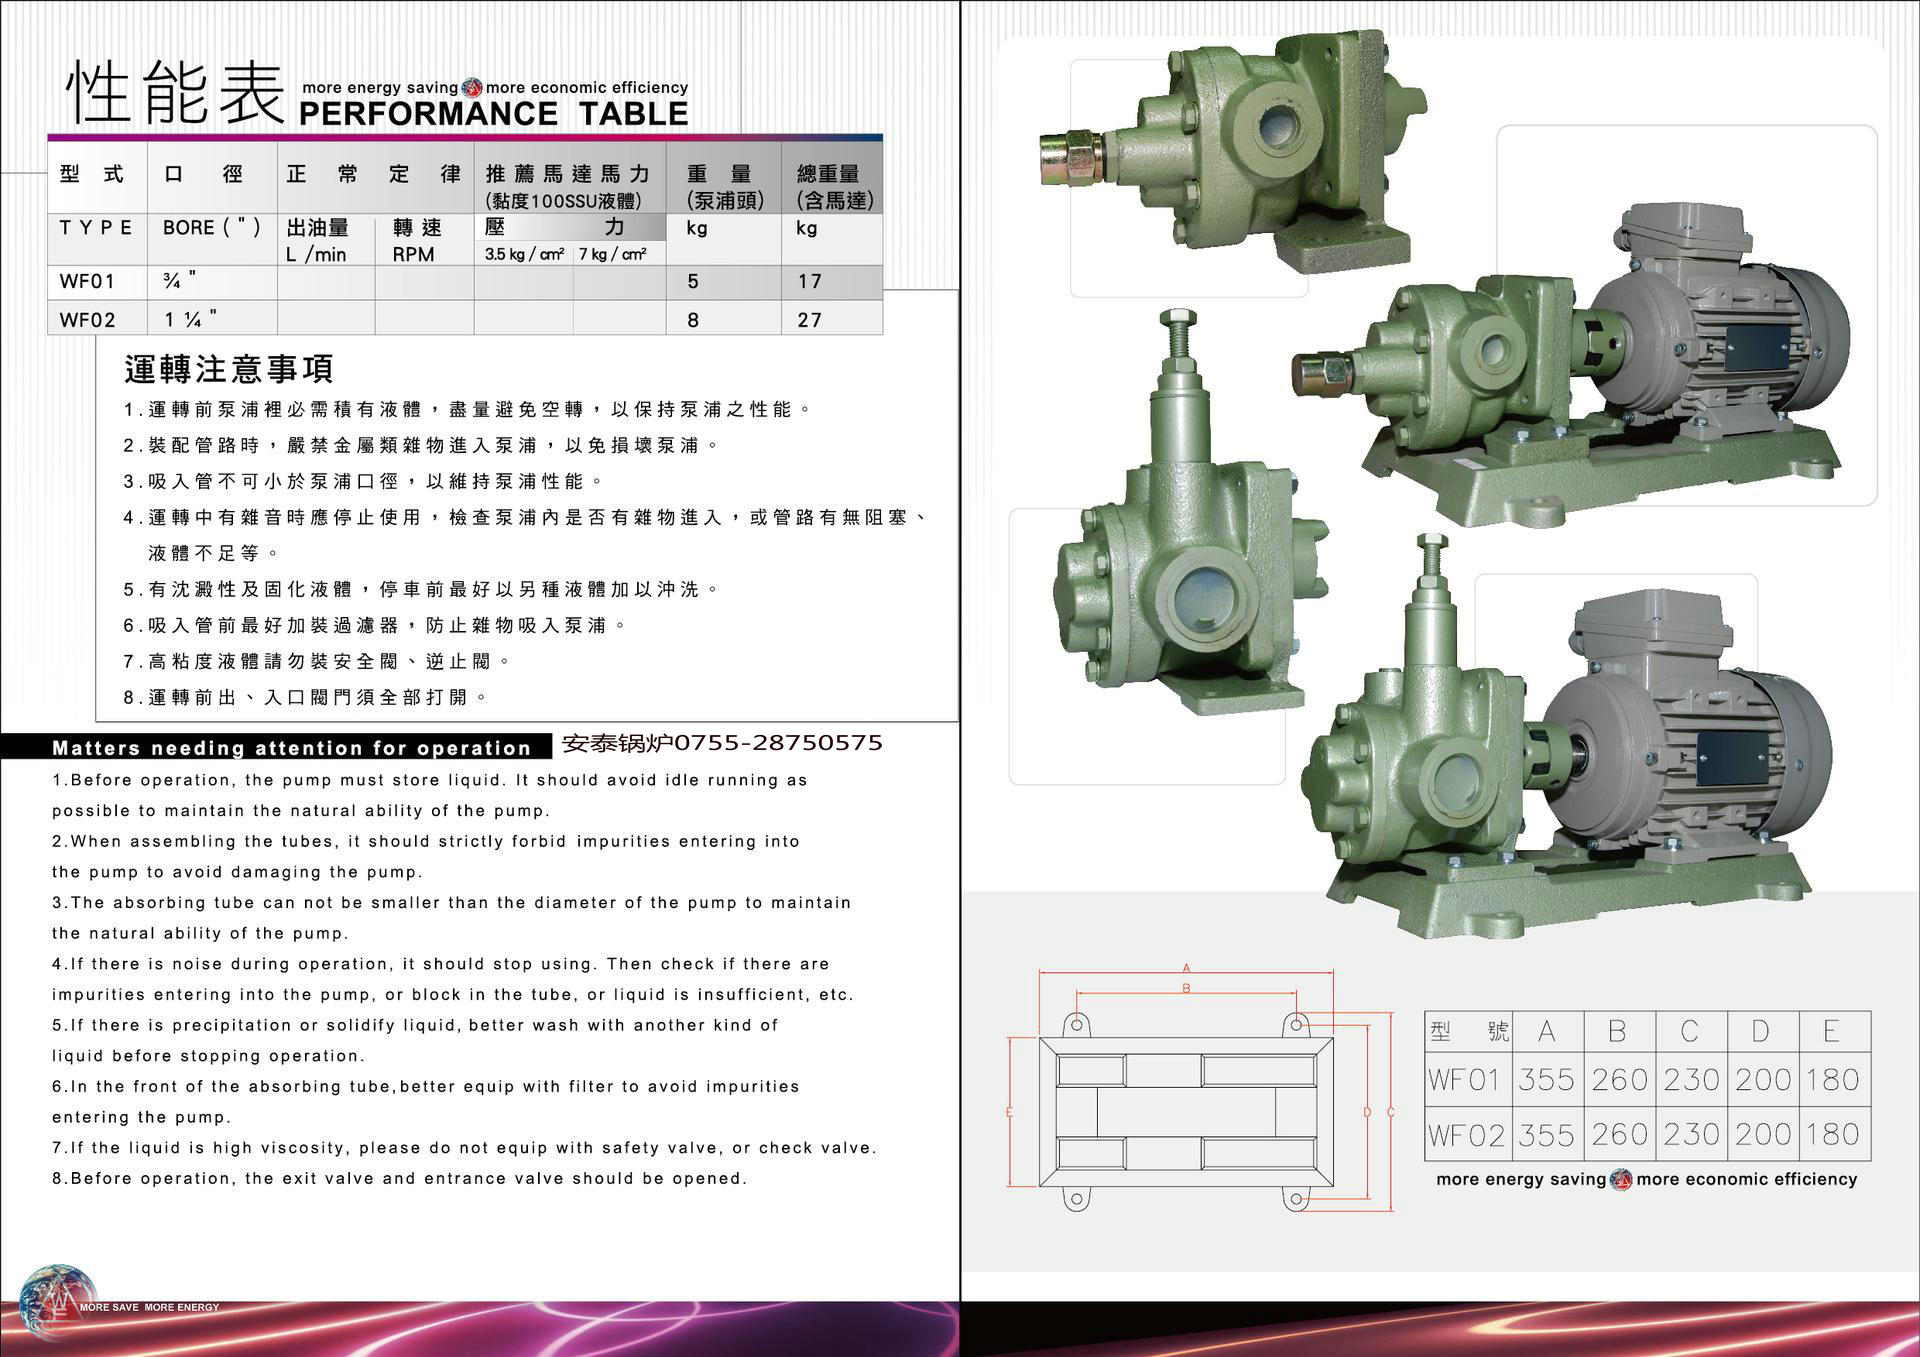
Task: Click the "7 kg/cm²" pressure sub-header
Action: (x=612, y=254)
